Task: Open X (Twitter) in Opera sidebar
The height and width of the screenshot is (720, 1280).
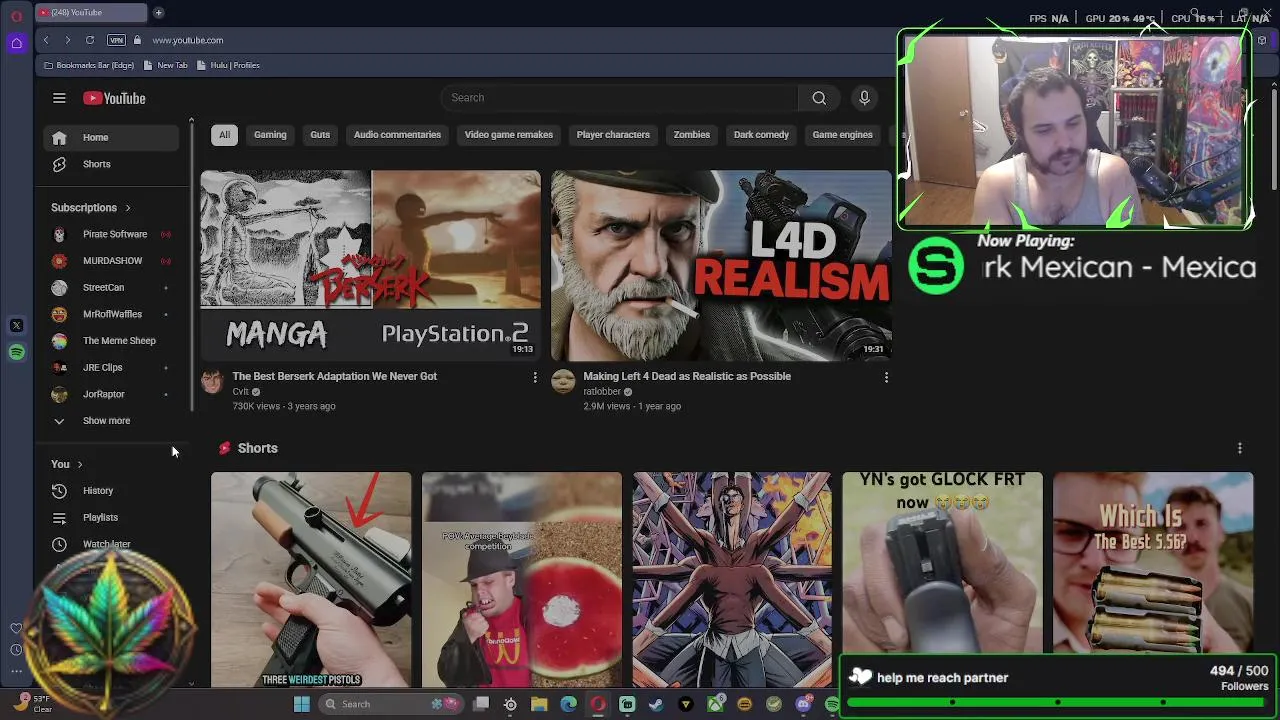Action: coord(16,325)
